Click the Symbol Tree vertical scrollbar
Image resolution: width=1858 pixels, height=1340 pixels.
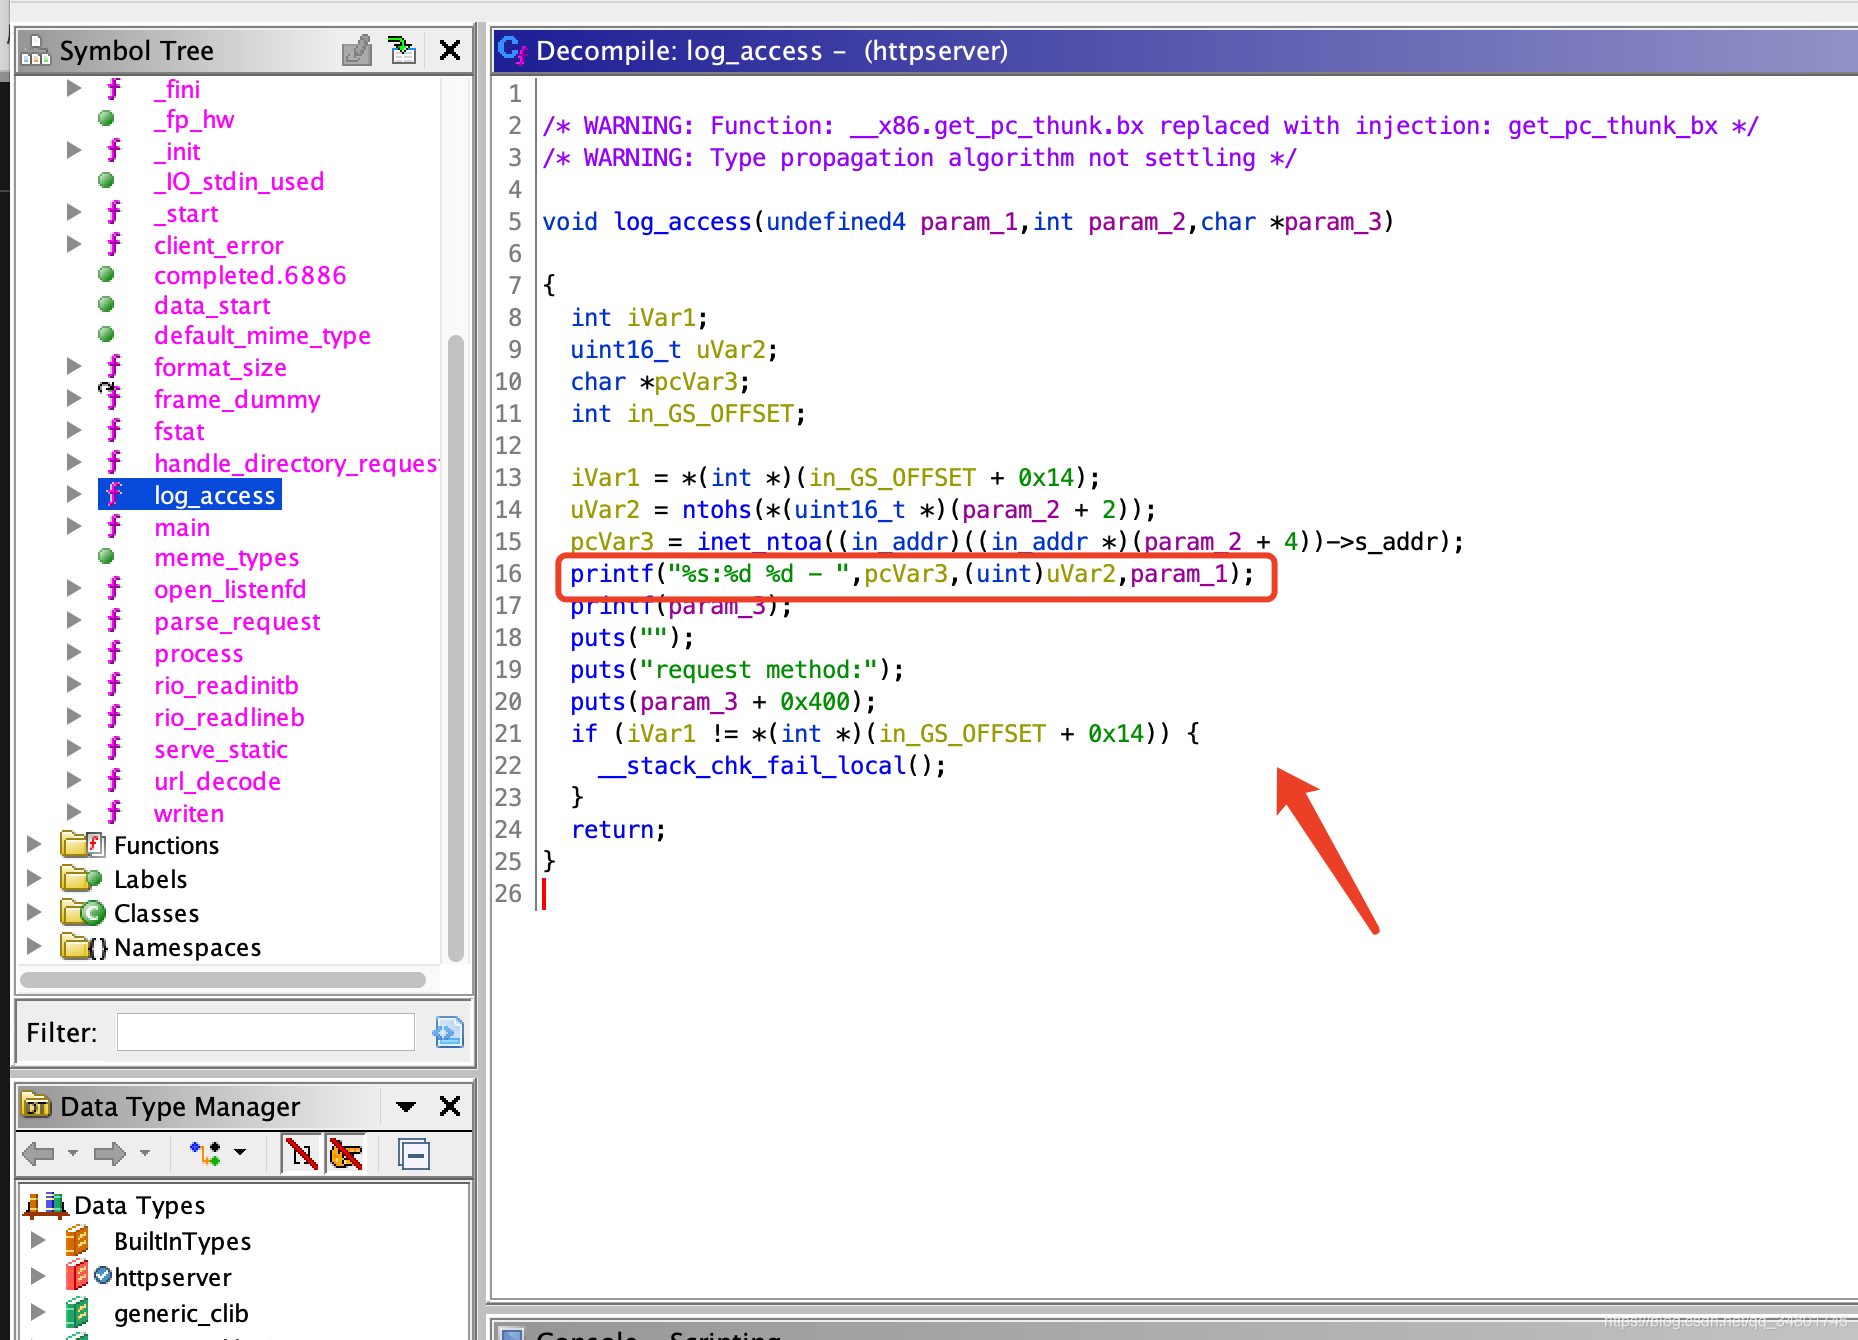(456, 648)
